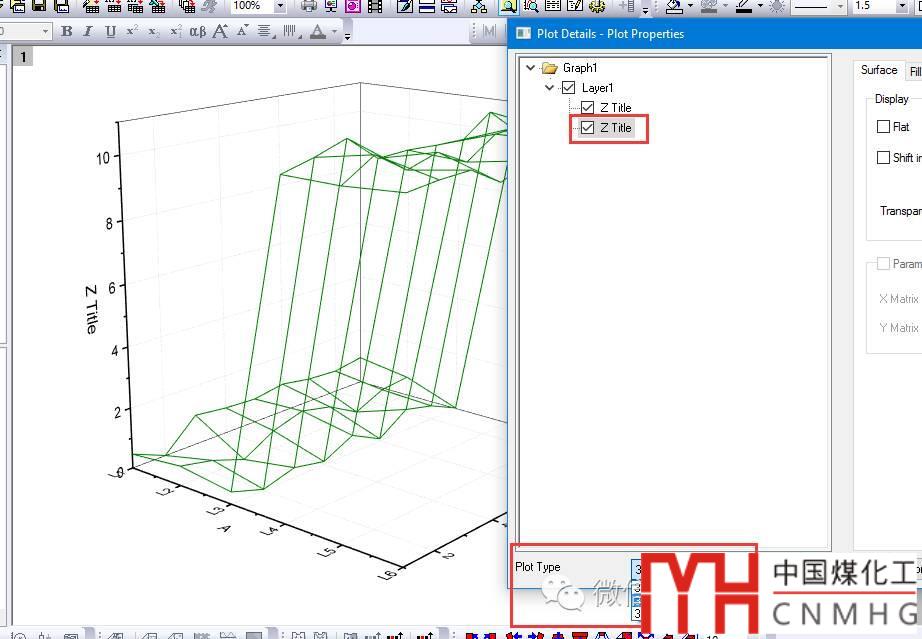Collapse the Graph1 tree node
Viewport: 922px width, 639px height.
click(530, 68)
